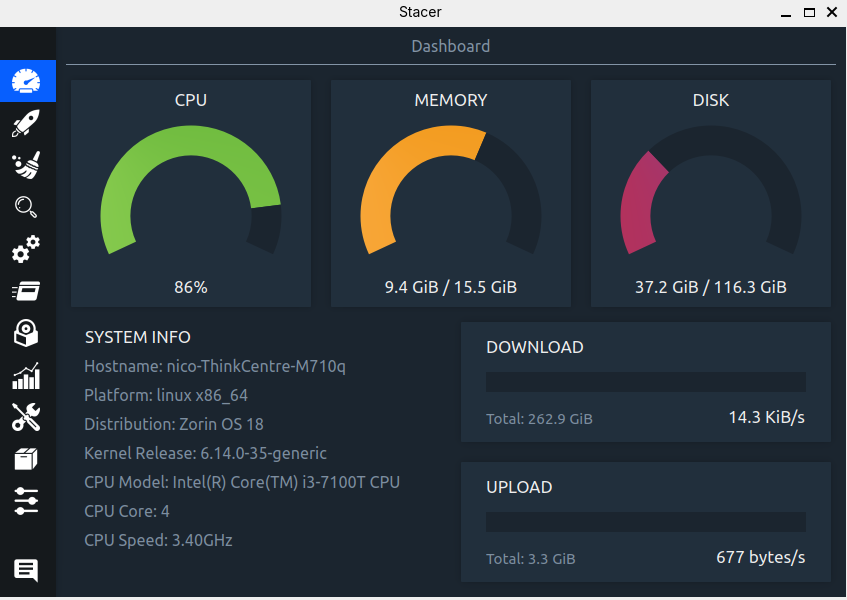Click the Feedback speech bubble icon
This screenshot has height=600, width=847.
[x=27, y=570]
